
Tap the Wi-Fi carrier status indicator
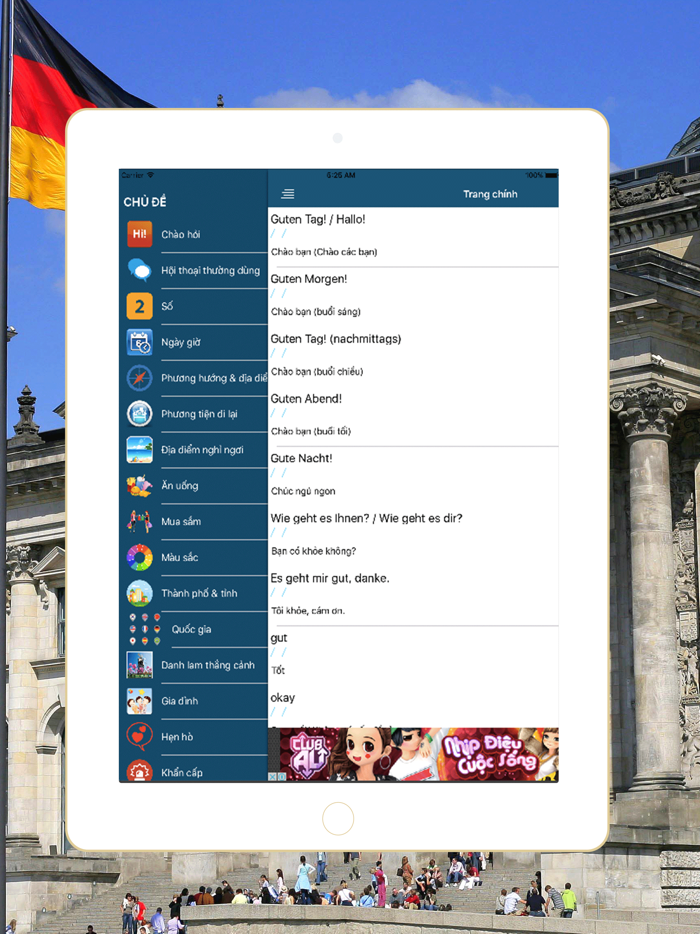pos(138,175)
